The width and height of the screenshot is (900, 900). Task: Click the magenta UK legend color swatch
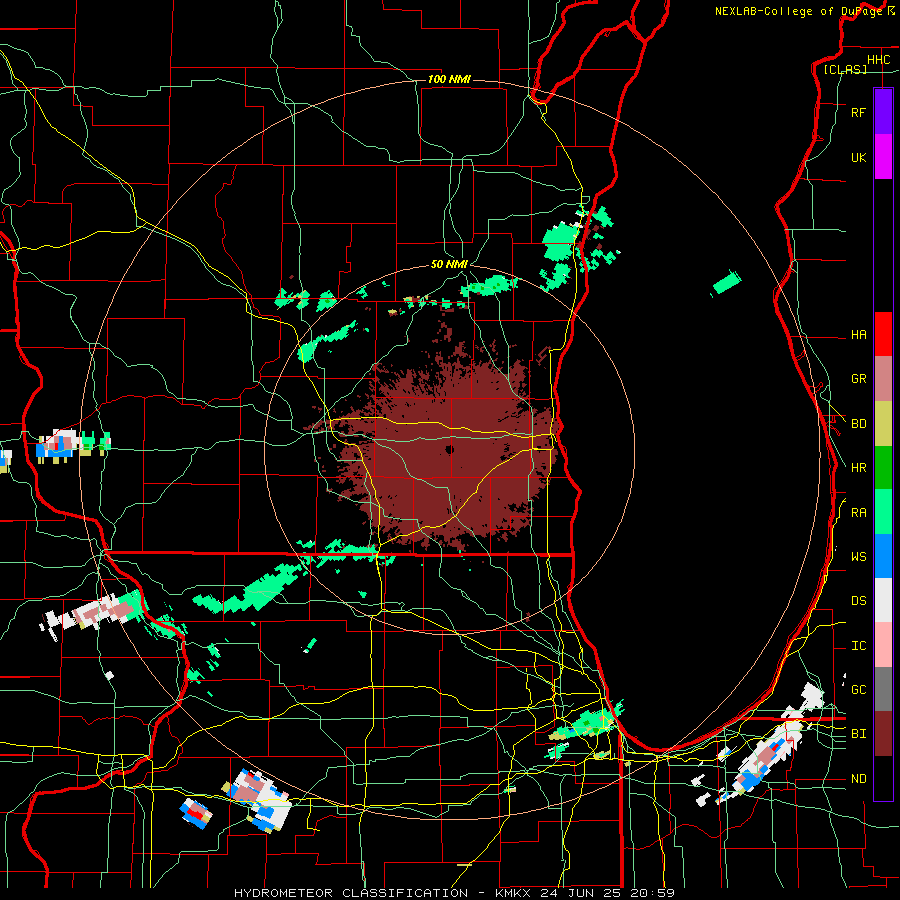[883, 157]
